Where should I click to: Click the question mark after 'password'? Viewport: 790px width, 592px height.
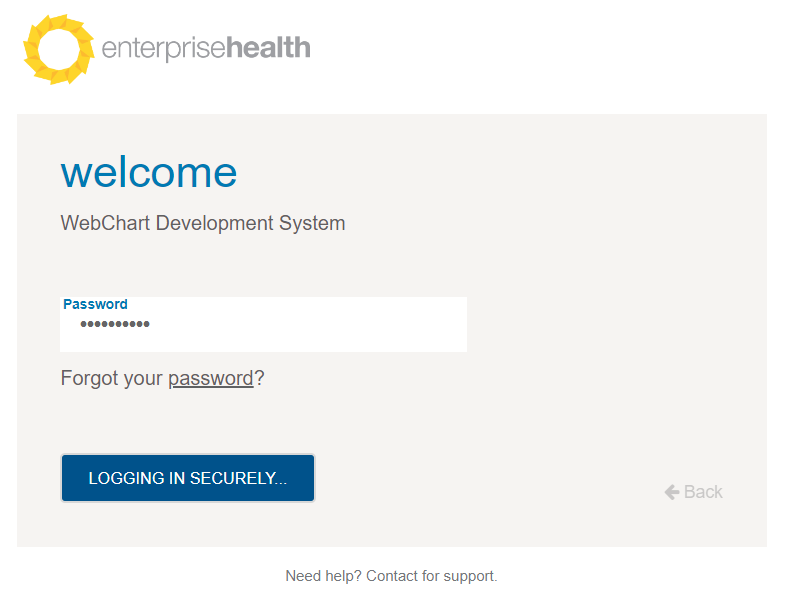[259, 377]
